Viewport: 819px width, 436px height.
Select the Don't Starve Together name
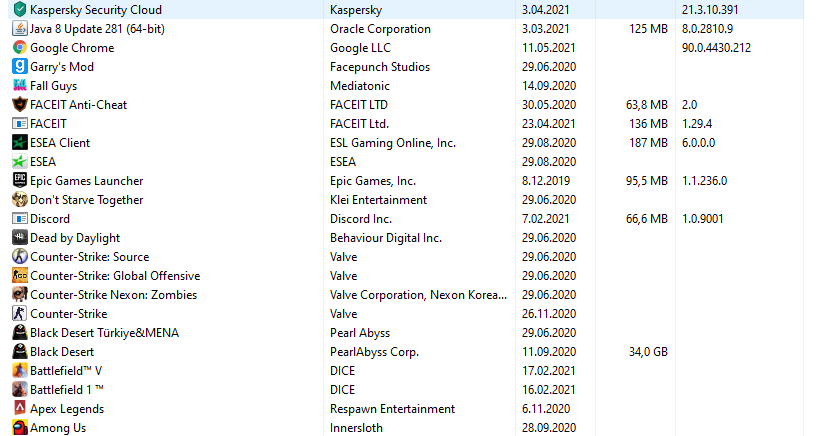click(87, 200)
